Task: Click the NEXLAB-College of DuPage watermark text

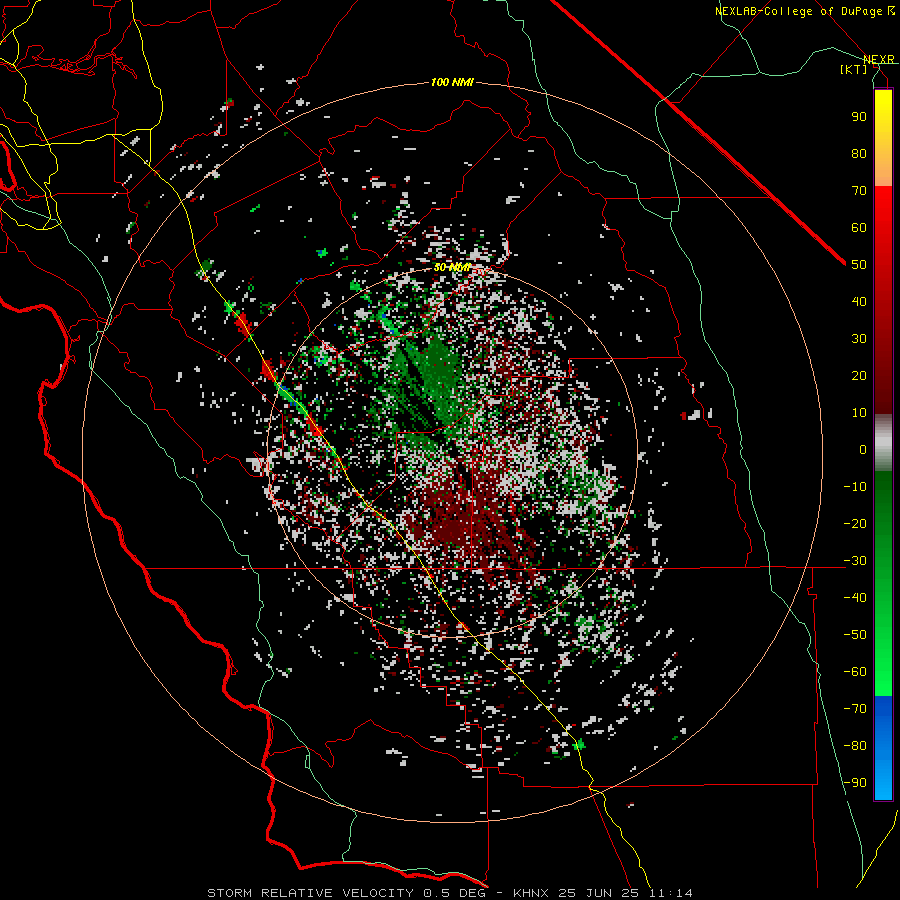Action: (804, 11)
